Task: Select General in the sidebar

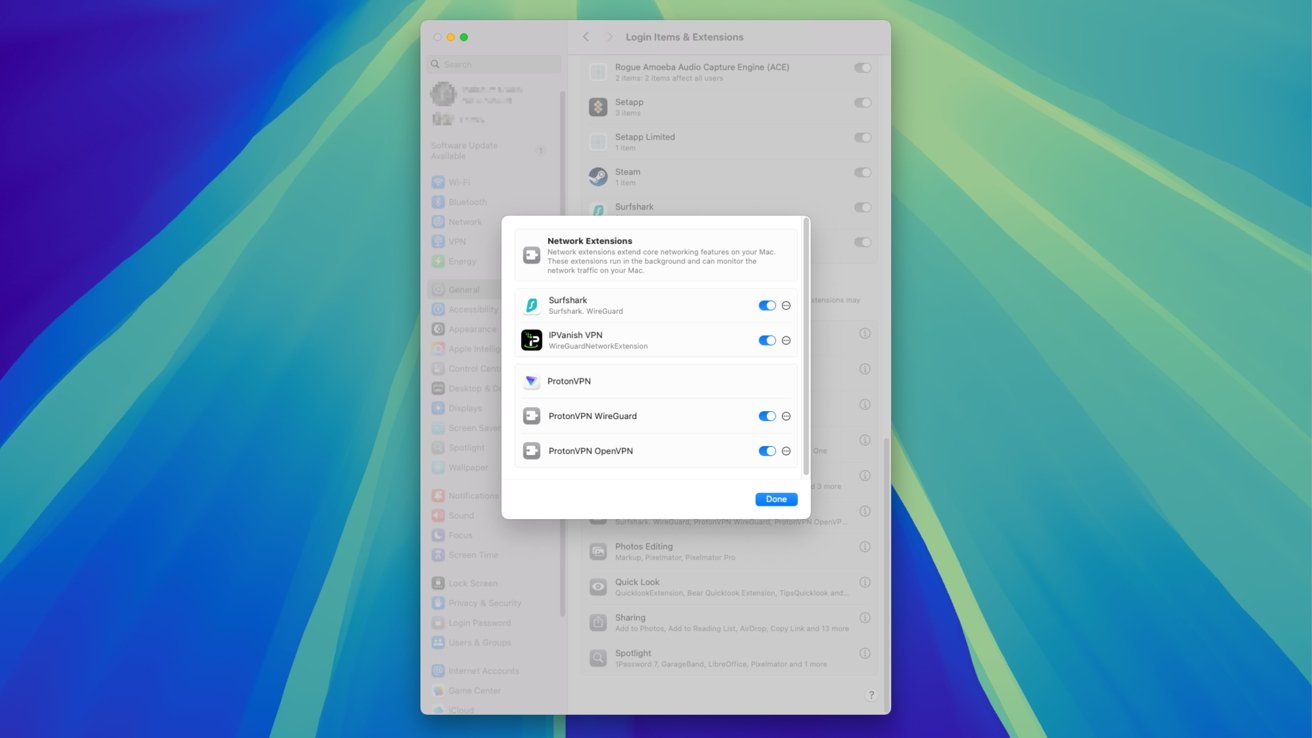Action: 493,290
